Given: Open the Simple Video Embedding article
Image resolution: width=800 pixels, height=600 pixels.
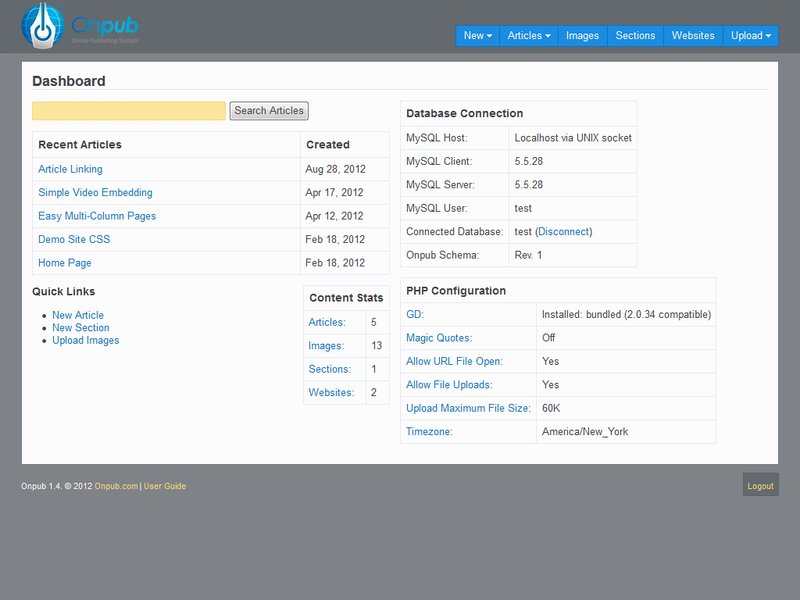Looking at the screenshot, I should point(95,192).
